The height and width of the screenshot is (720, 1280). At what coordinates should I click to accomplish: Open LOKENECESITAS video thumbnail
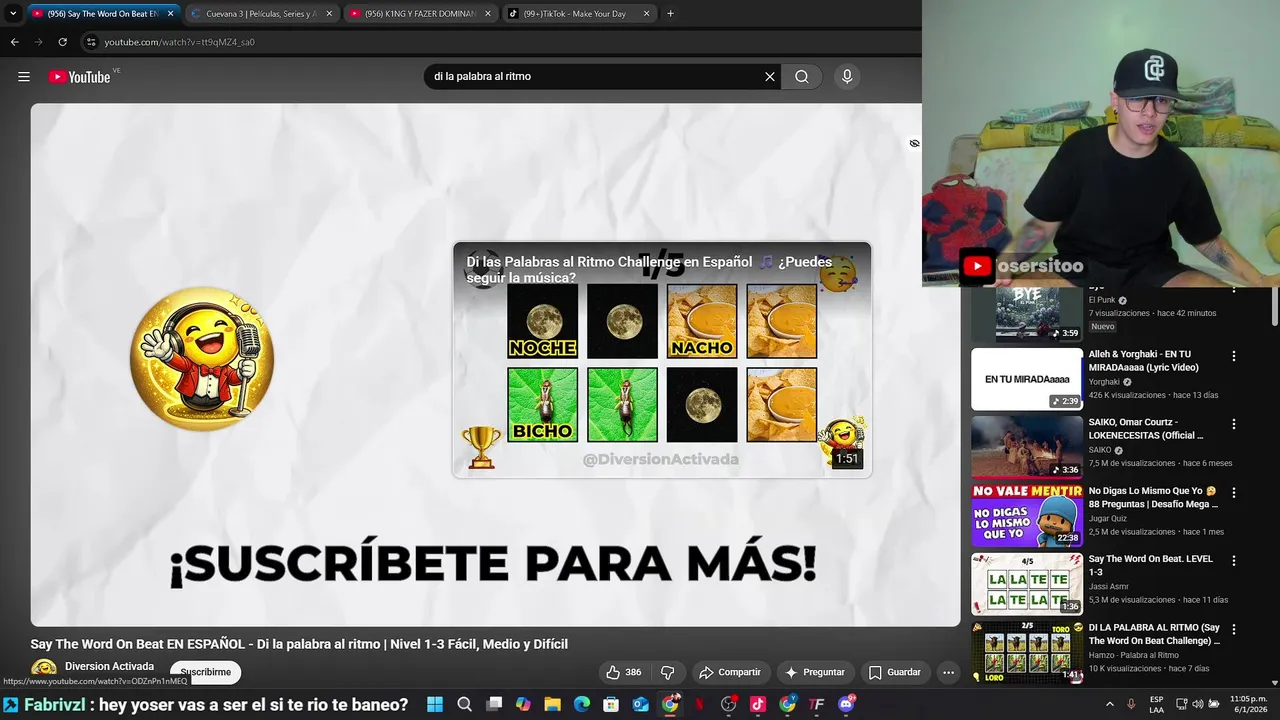(1027, 447)
